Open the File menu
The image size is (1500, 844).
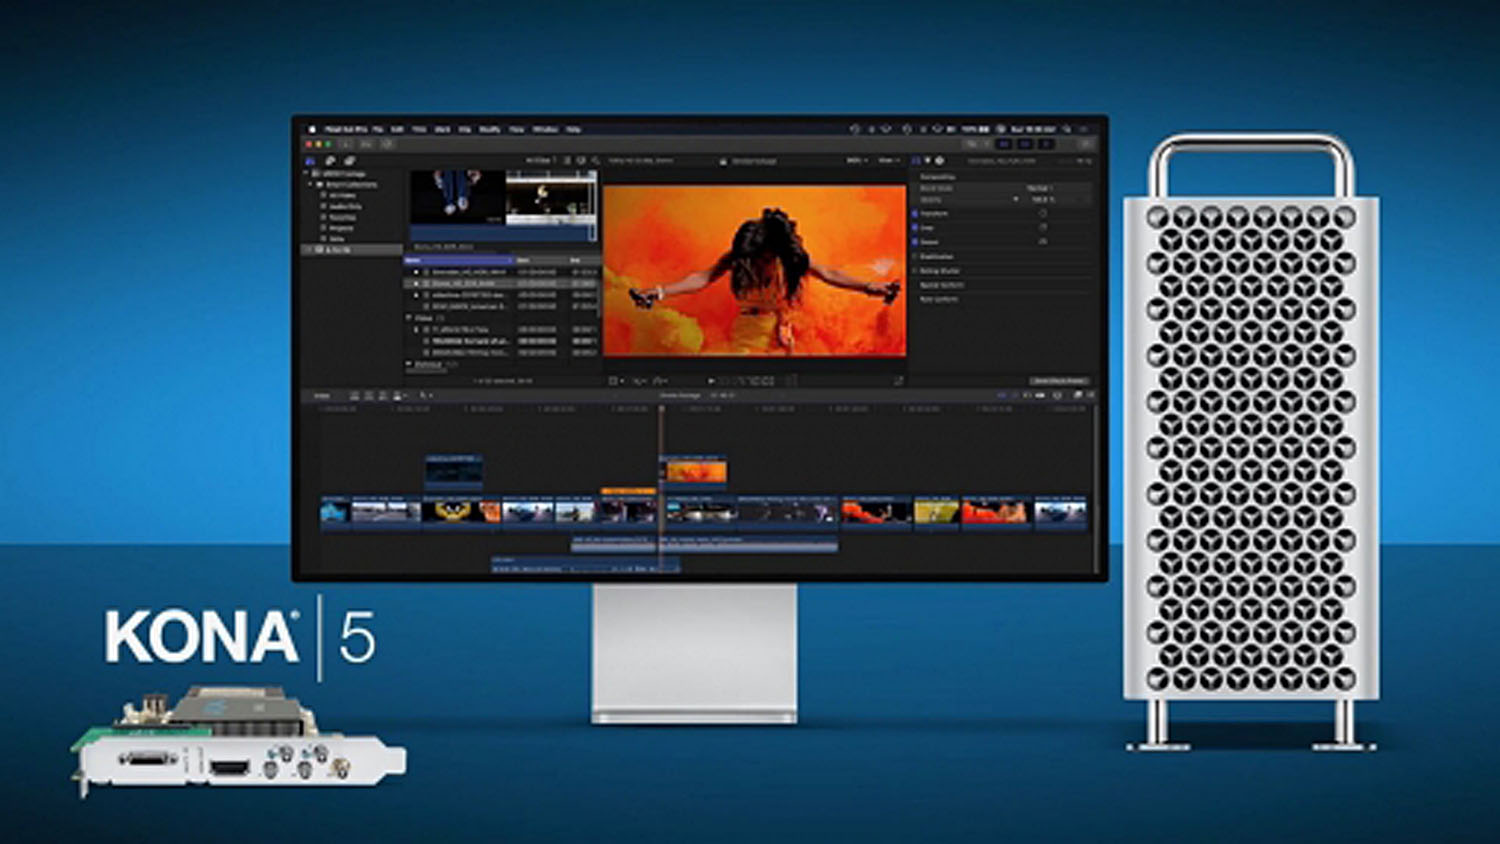tap(378, 129)
